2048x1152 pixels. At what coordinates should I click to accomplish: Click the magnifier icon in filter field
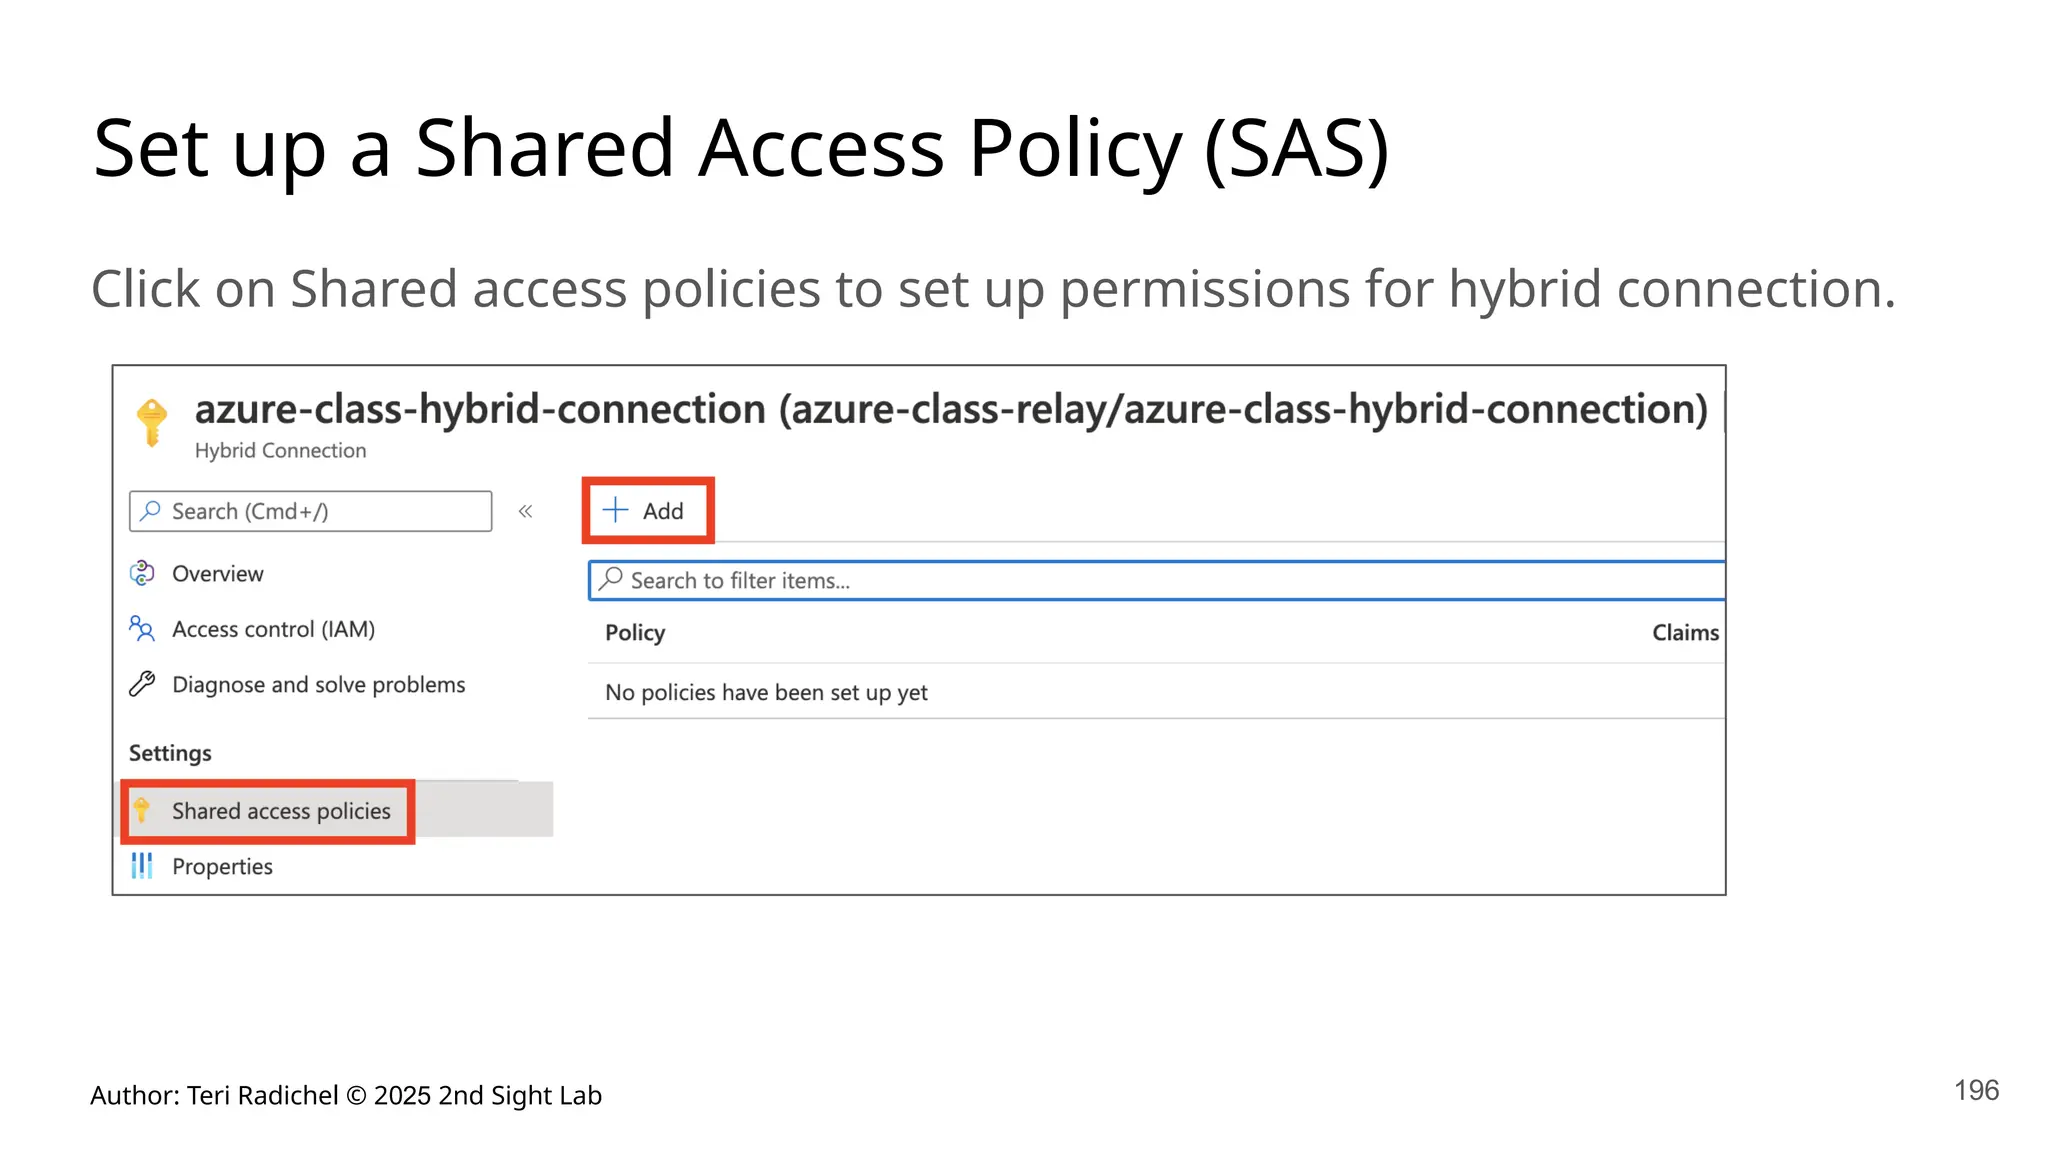(611, 579)
